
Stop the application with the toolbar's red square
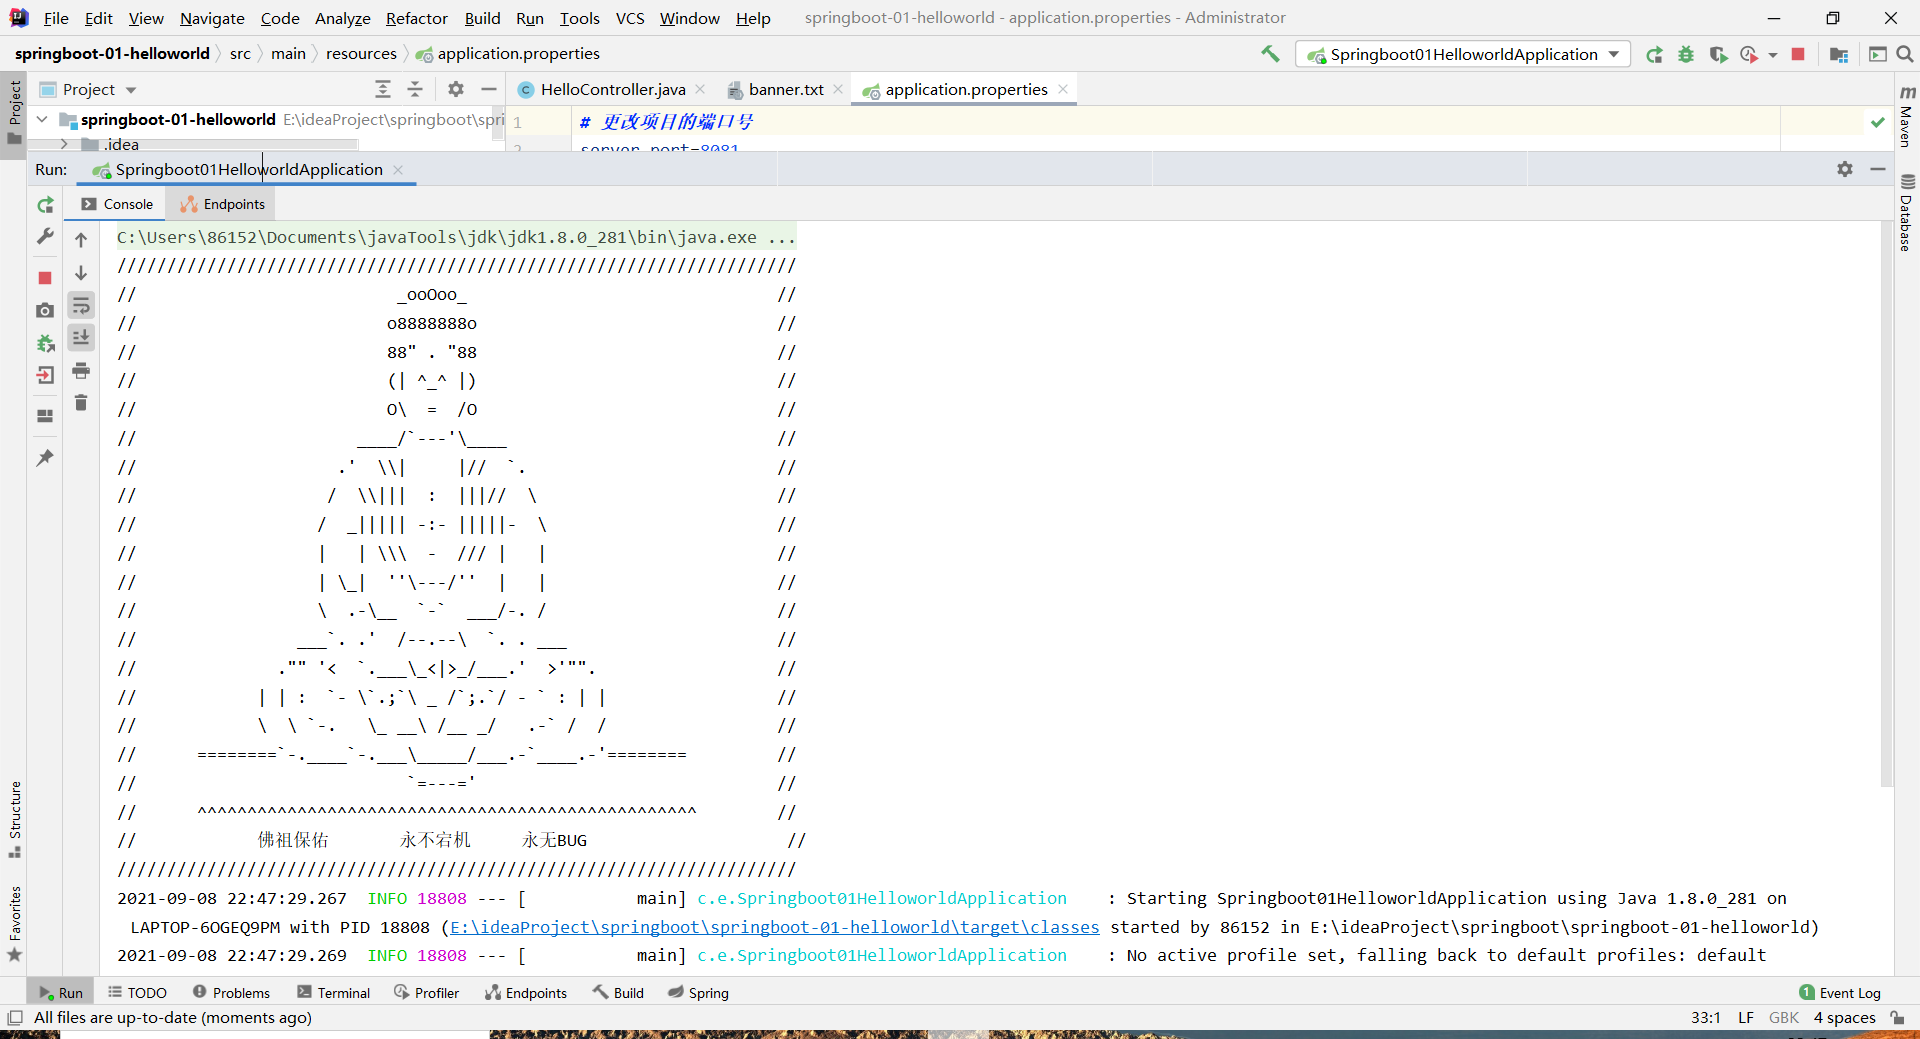click(1798, 54)
